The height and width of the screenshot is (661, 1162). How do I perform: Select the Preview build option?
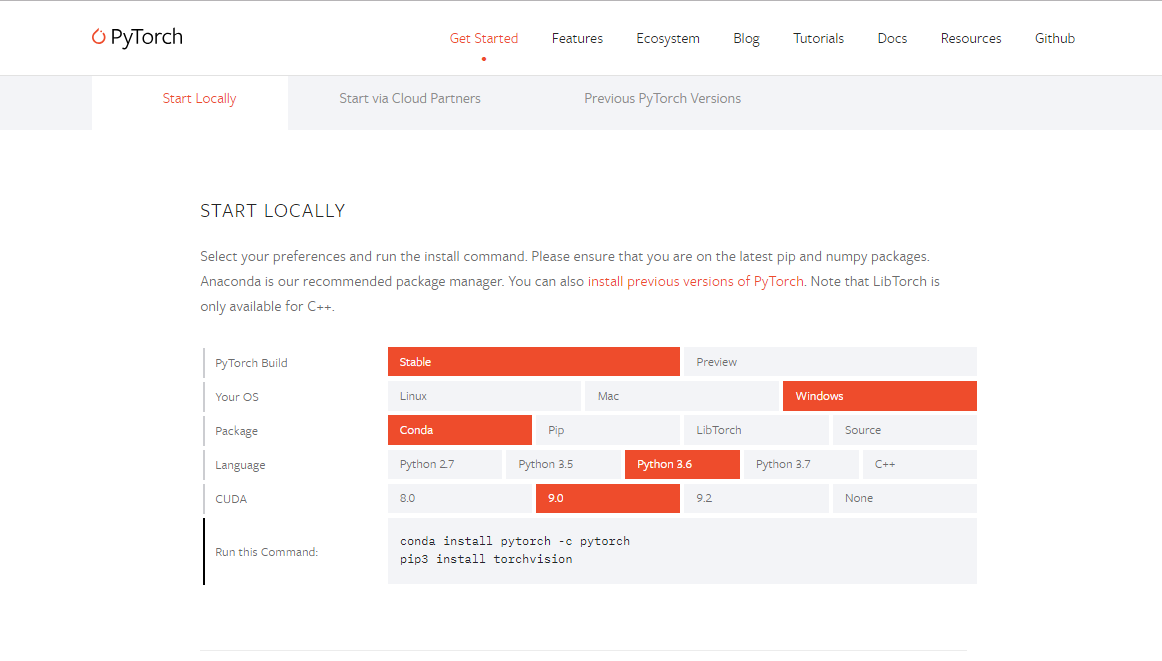830,362
